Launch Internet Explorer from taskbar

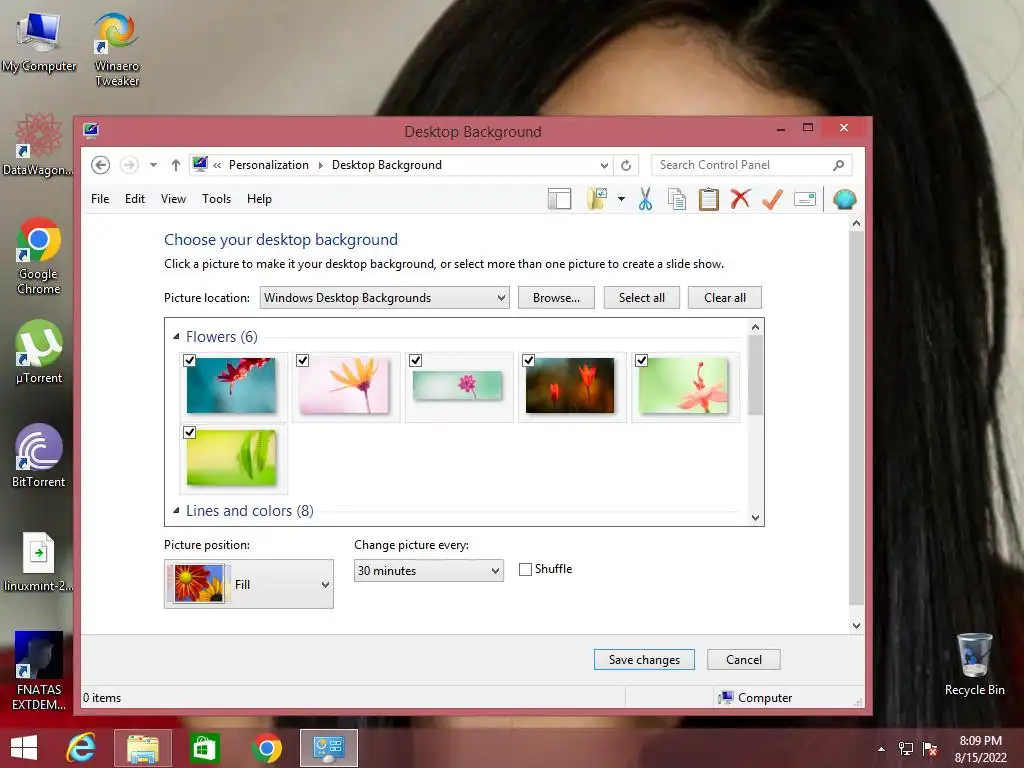(x=81, y=748)
